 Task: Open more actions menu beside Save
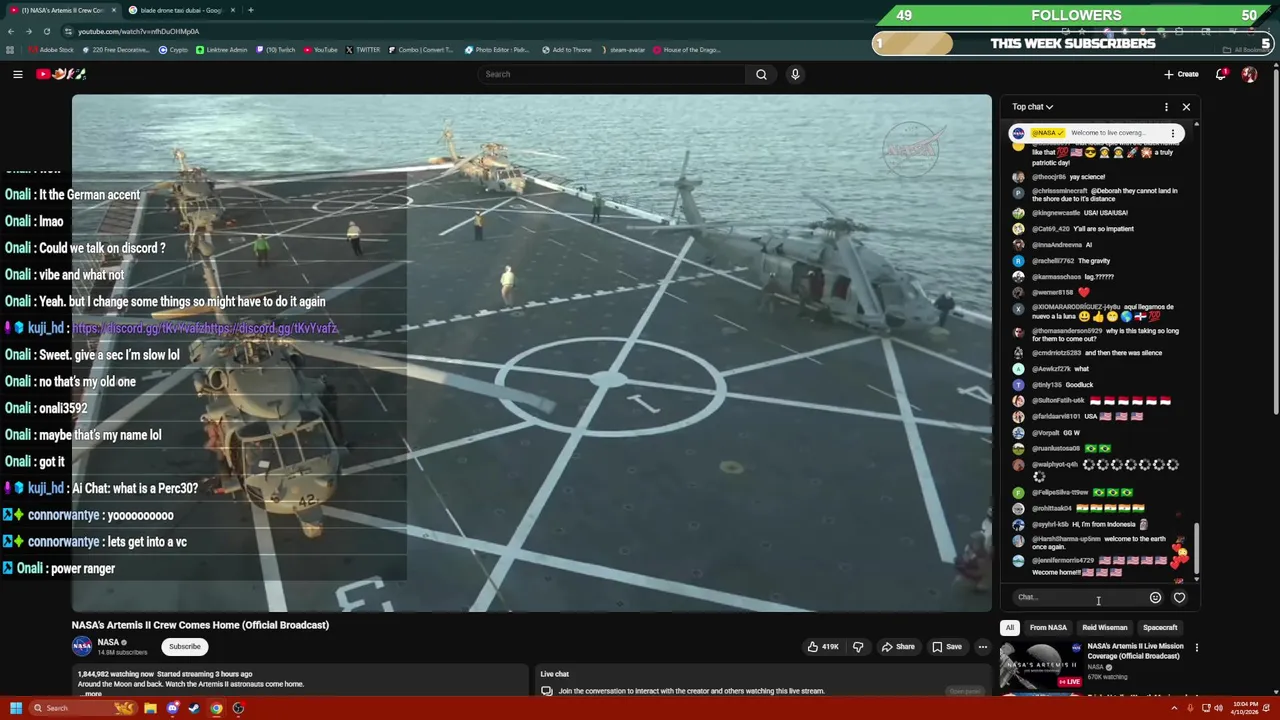pyautogui.click(x=982, y=647)
